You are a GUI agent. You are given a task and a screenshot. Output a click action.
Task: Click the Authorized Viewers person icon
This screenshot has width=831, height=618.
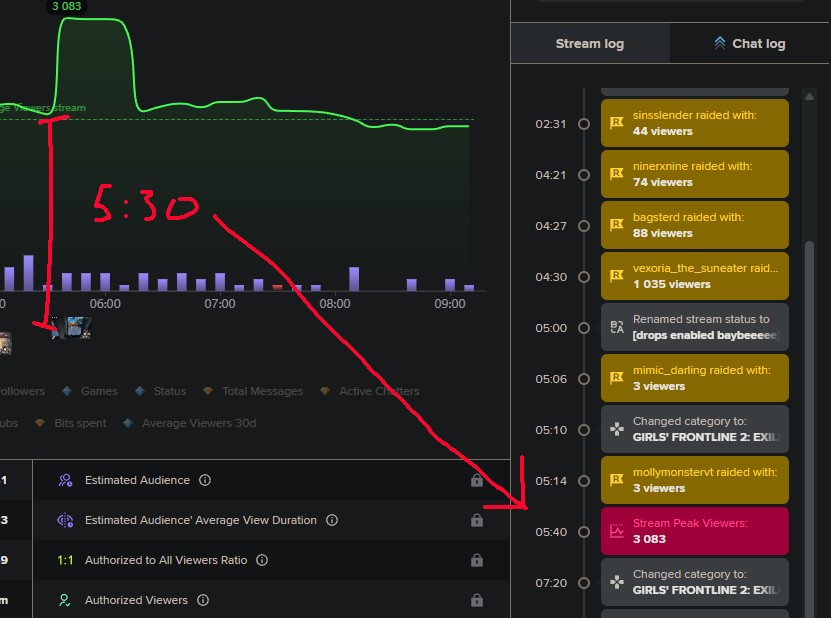(65, 600)
